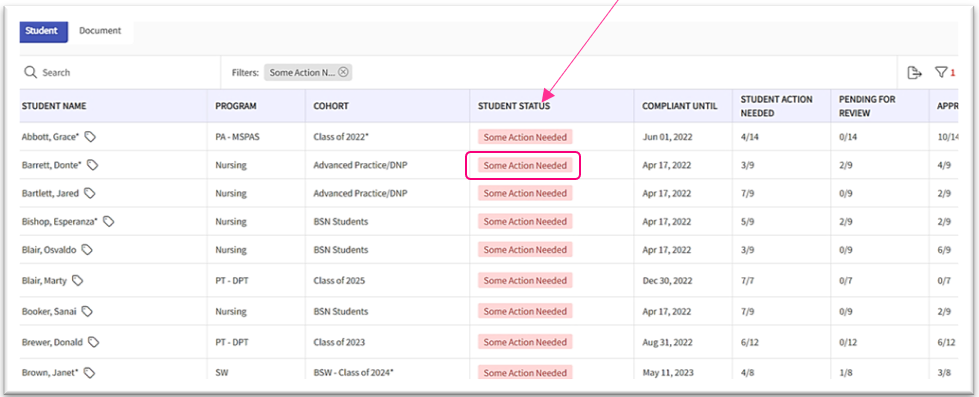Viewport: 979px width, 397px height.
Task: Open student Booker, Sanai
Action: (49, 311)
